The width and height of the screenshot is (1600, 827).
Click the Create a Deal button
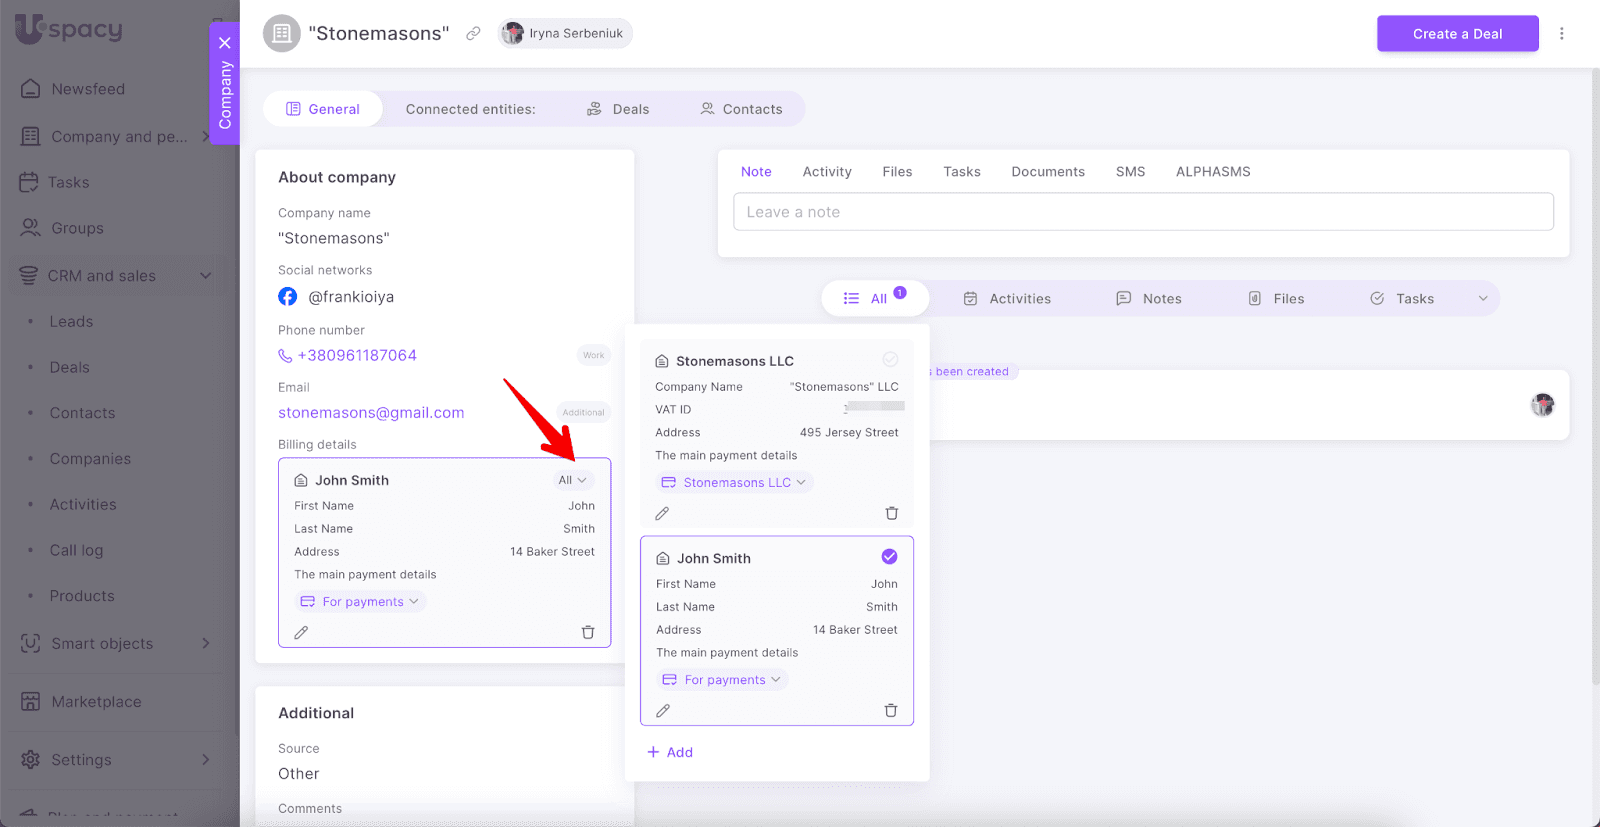click(1457, 34)
